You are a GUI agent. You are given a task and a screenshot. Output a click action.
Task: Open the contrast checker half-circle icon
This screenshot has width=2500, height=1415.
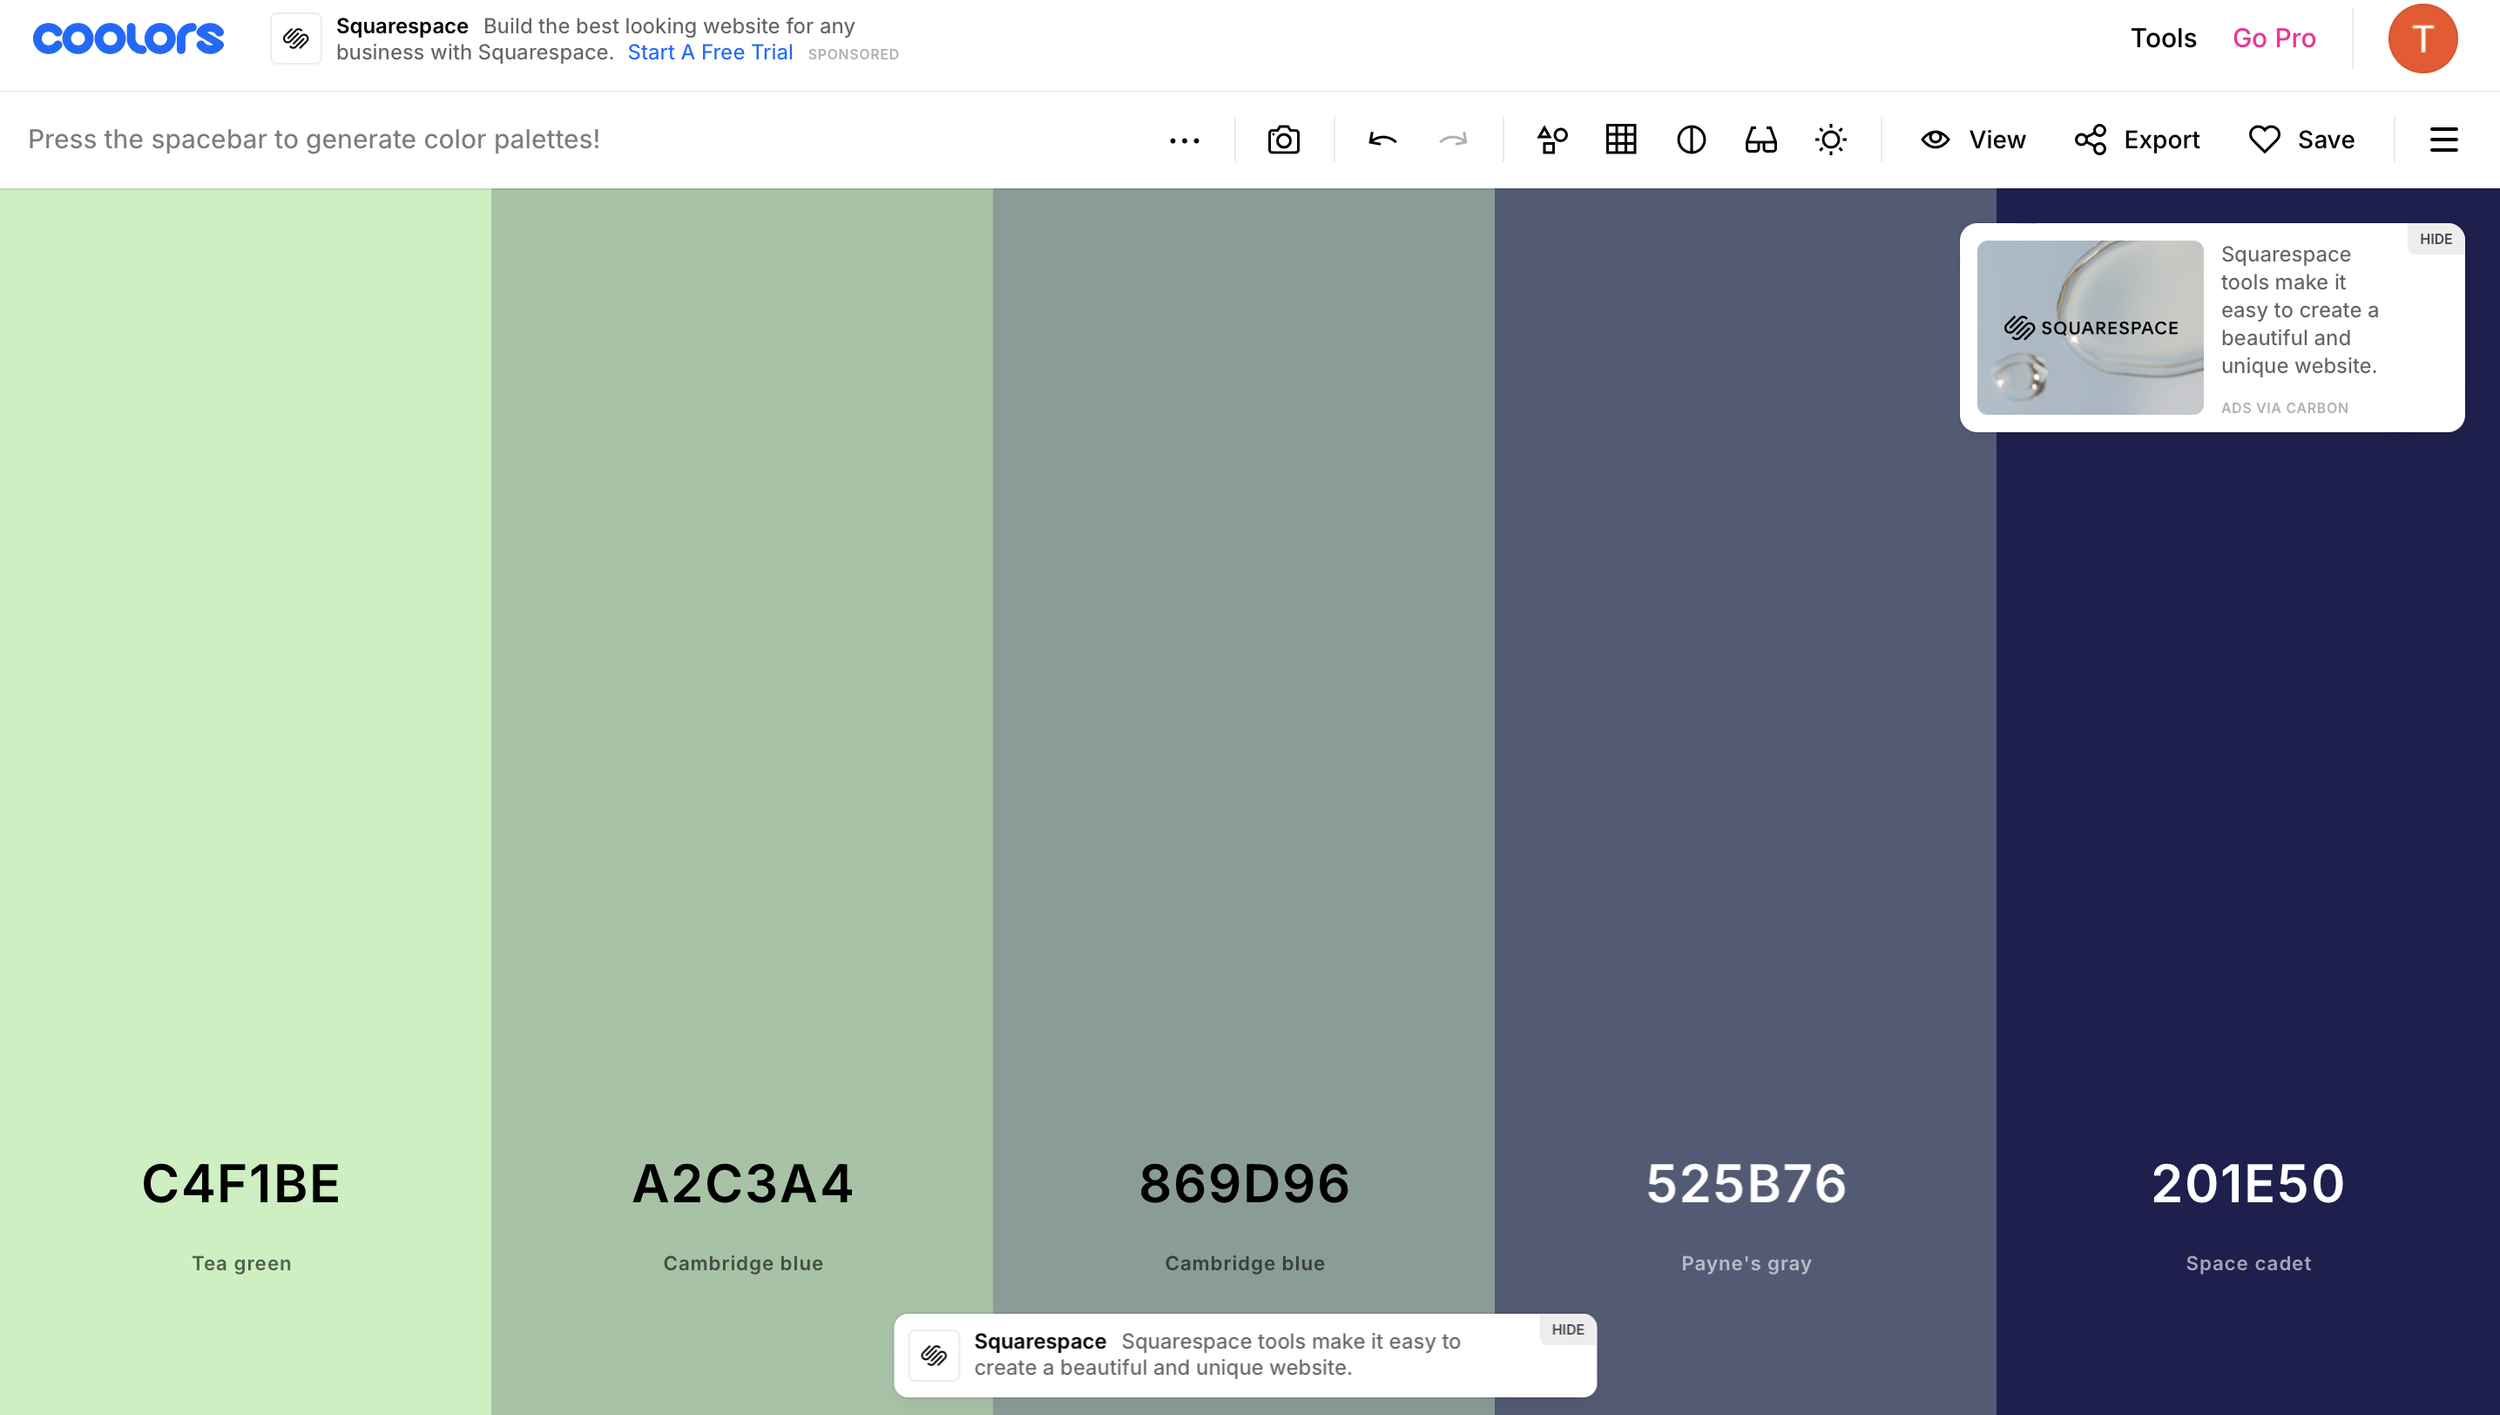tap(1691, 140)
